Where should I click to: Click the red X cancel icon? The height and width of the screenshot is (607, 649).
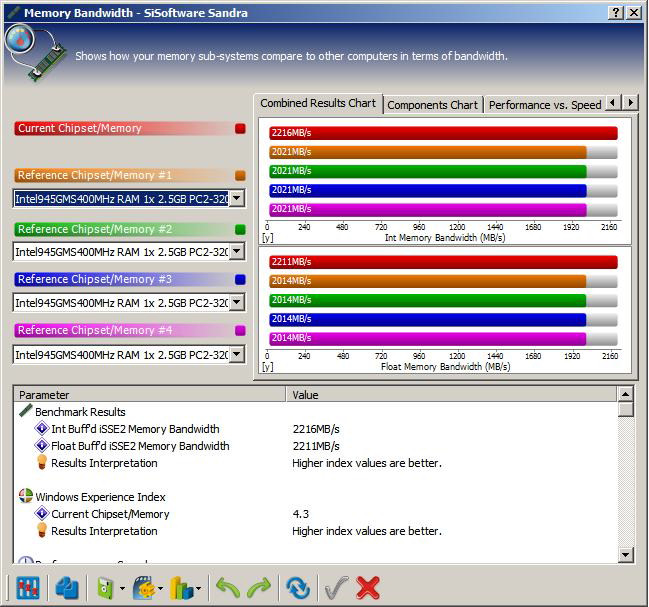click(x=368, y=588)
